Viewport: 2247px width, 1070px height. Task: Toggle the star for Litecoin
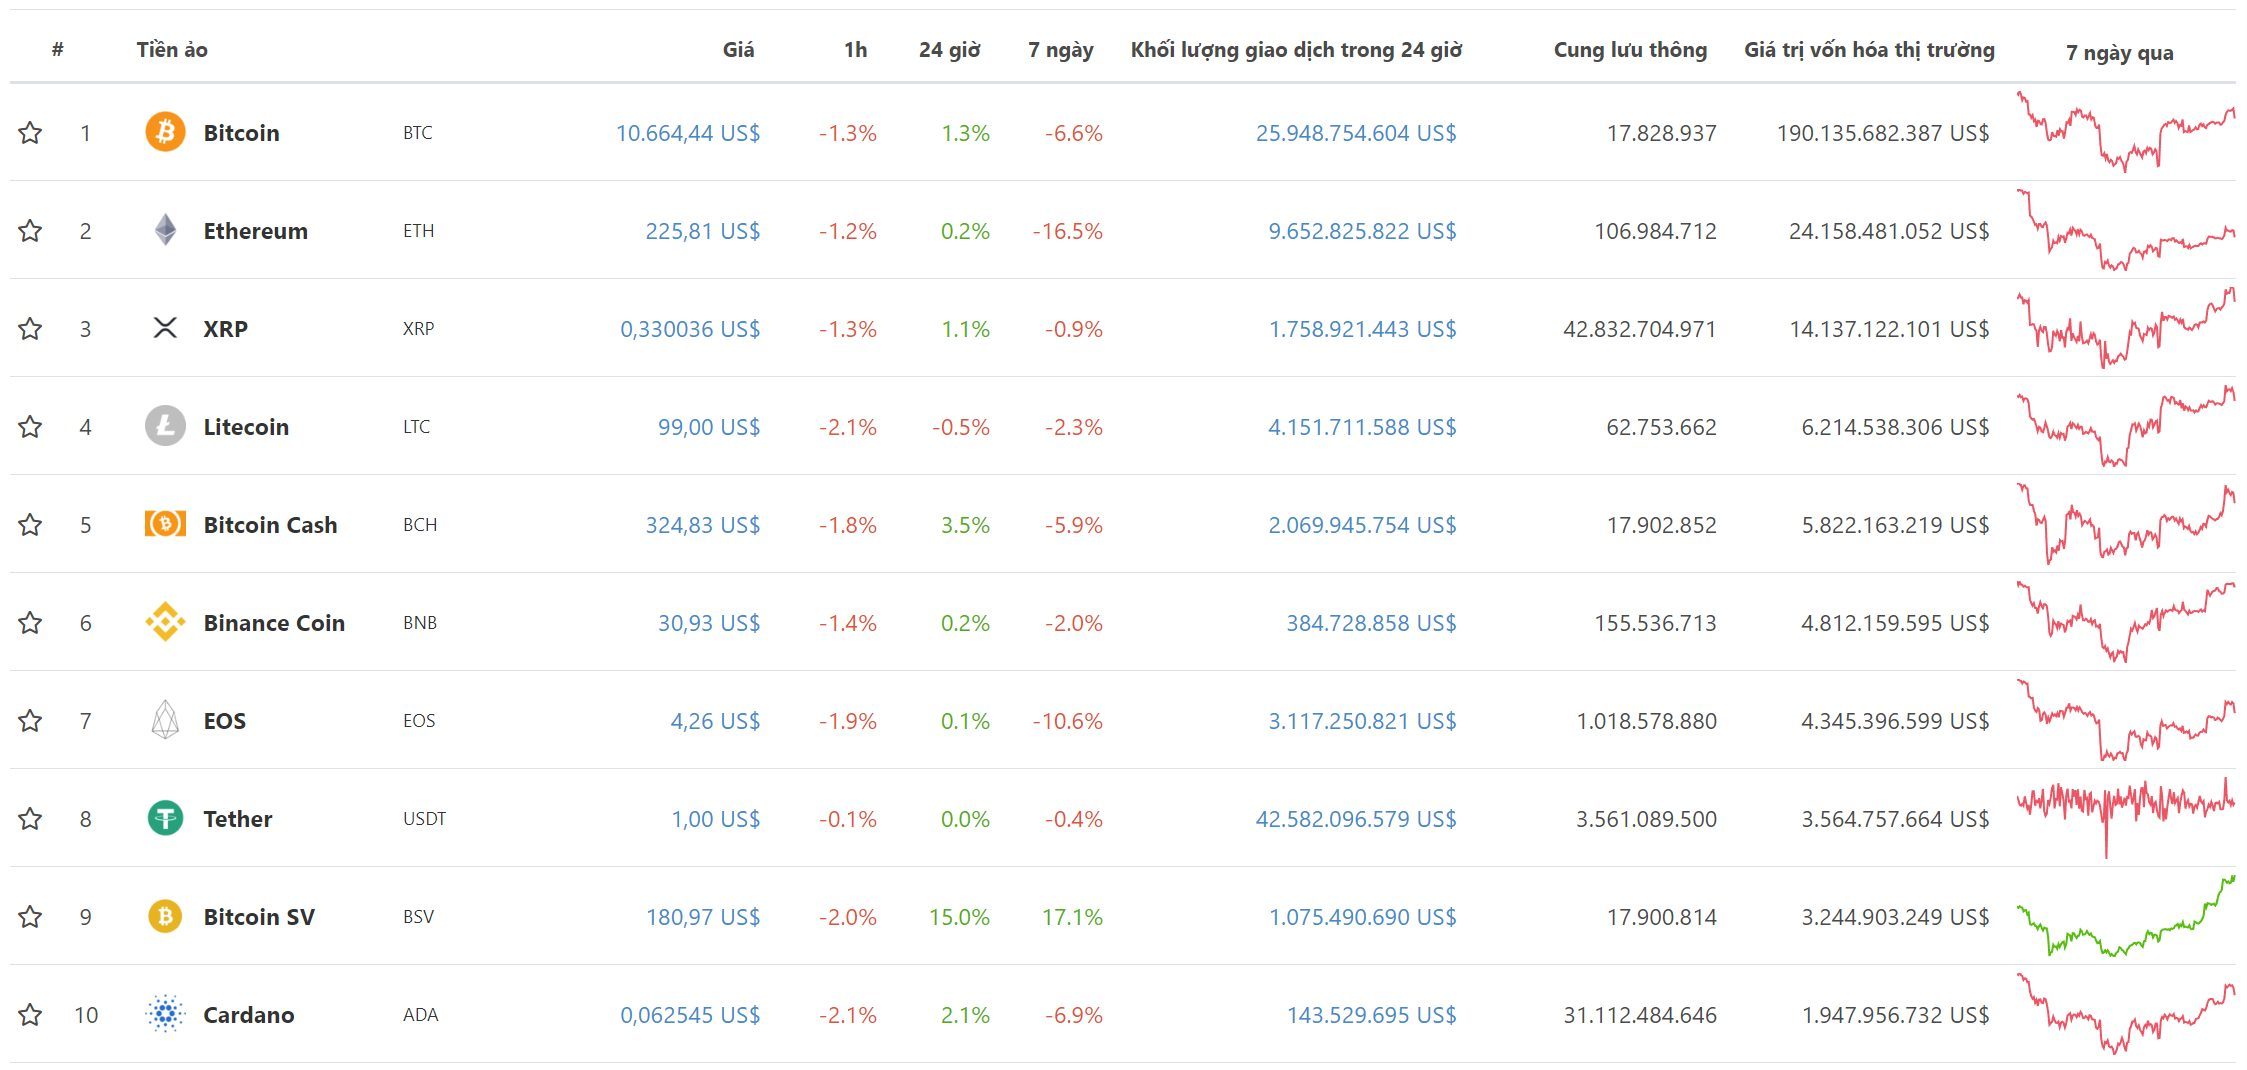tap(30, 426)
